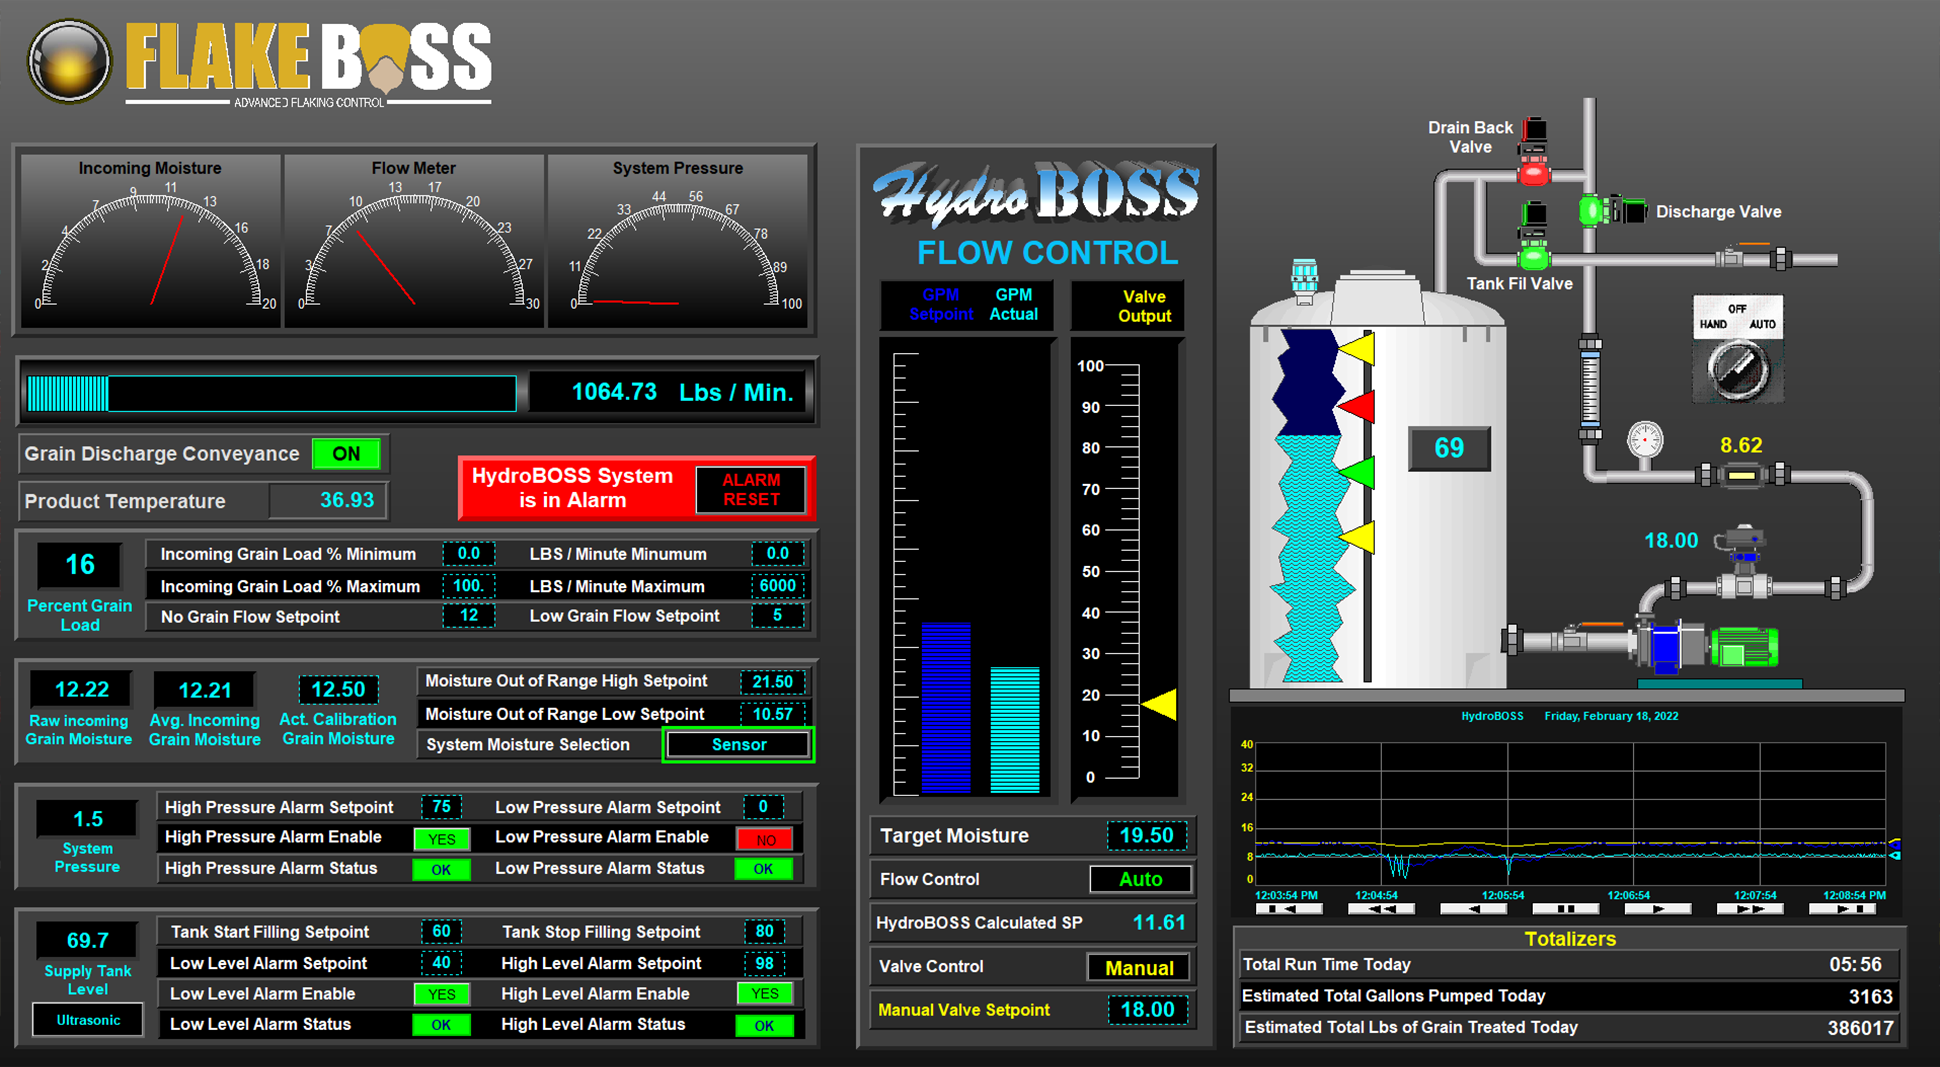Click the ALARM RESET button
This screenshot has height=1067, width=1940.
point(751,490)
